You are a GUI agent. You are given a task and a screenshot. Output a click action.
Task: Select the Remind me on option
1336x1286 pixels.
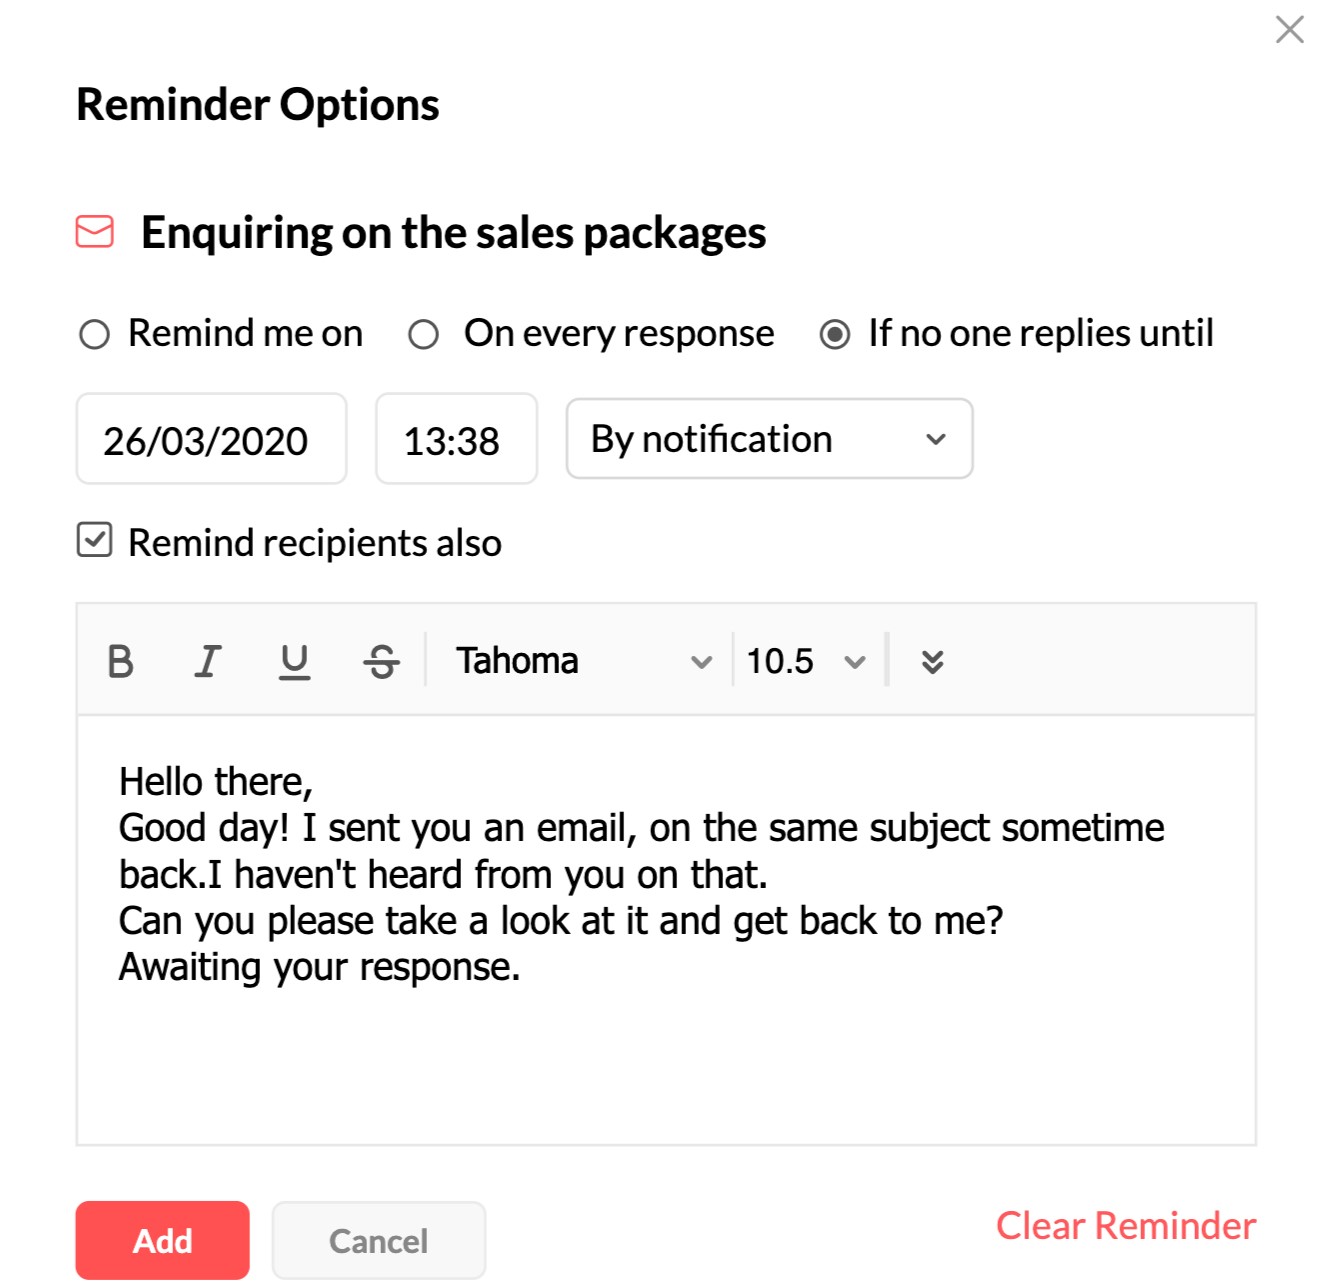click(96, 335)
